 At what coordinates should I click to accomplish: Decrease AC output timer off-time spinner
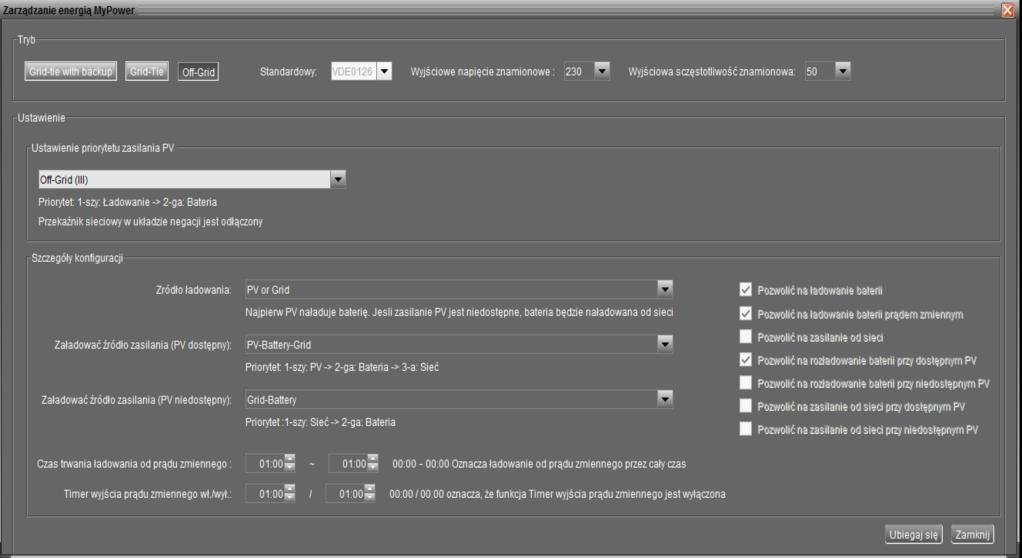(370, 497)
